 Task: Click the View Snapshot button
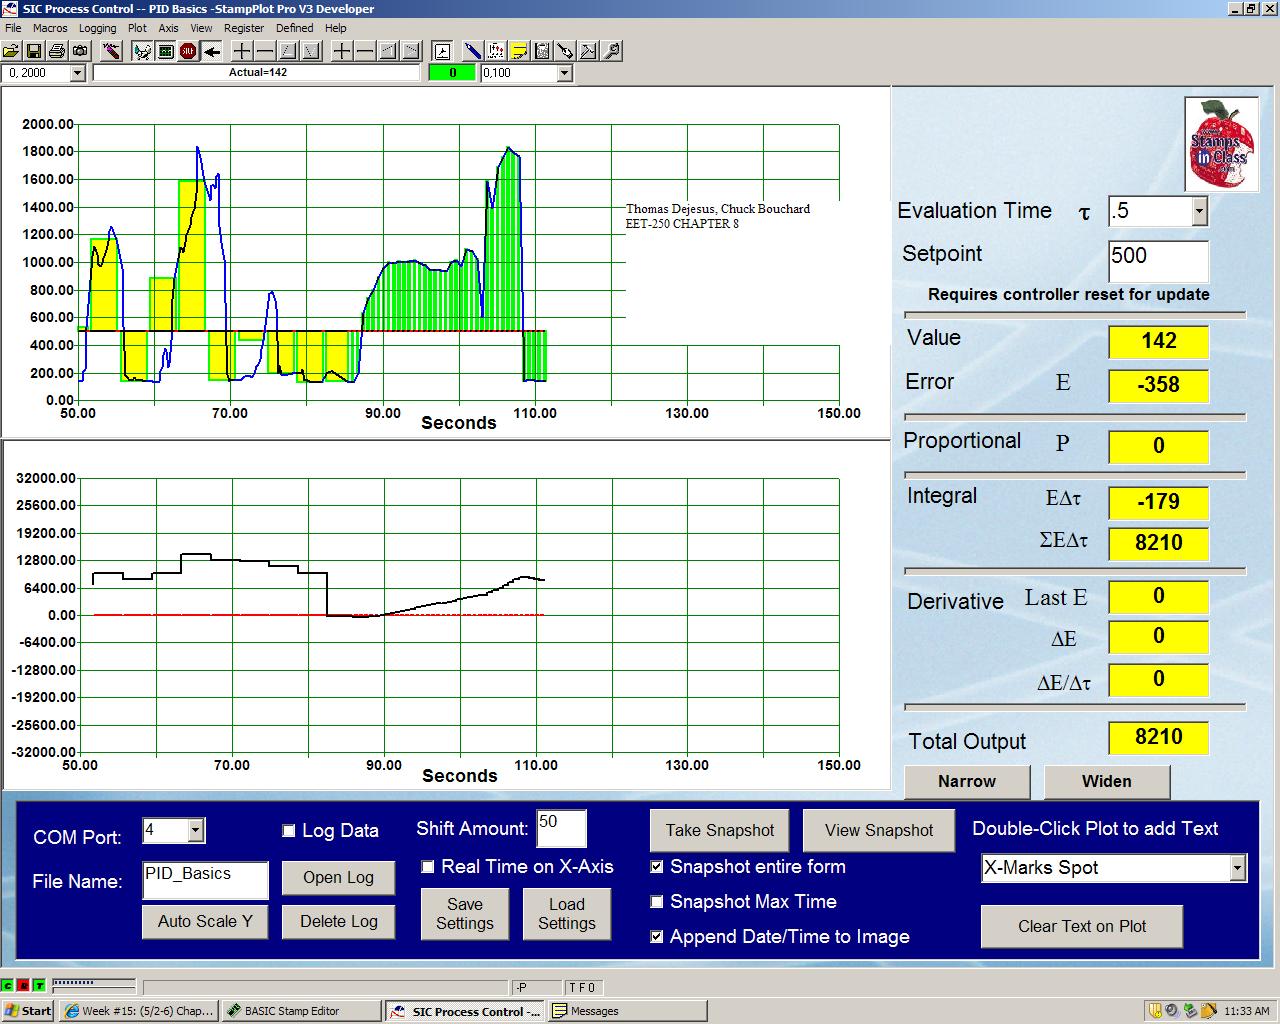click(879, 830)
